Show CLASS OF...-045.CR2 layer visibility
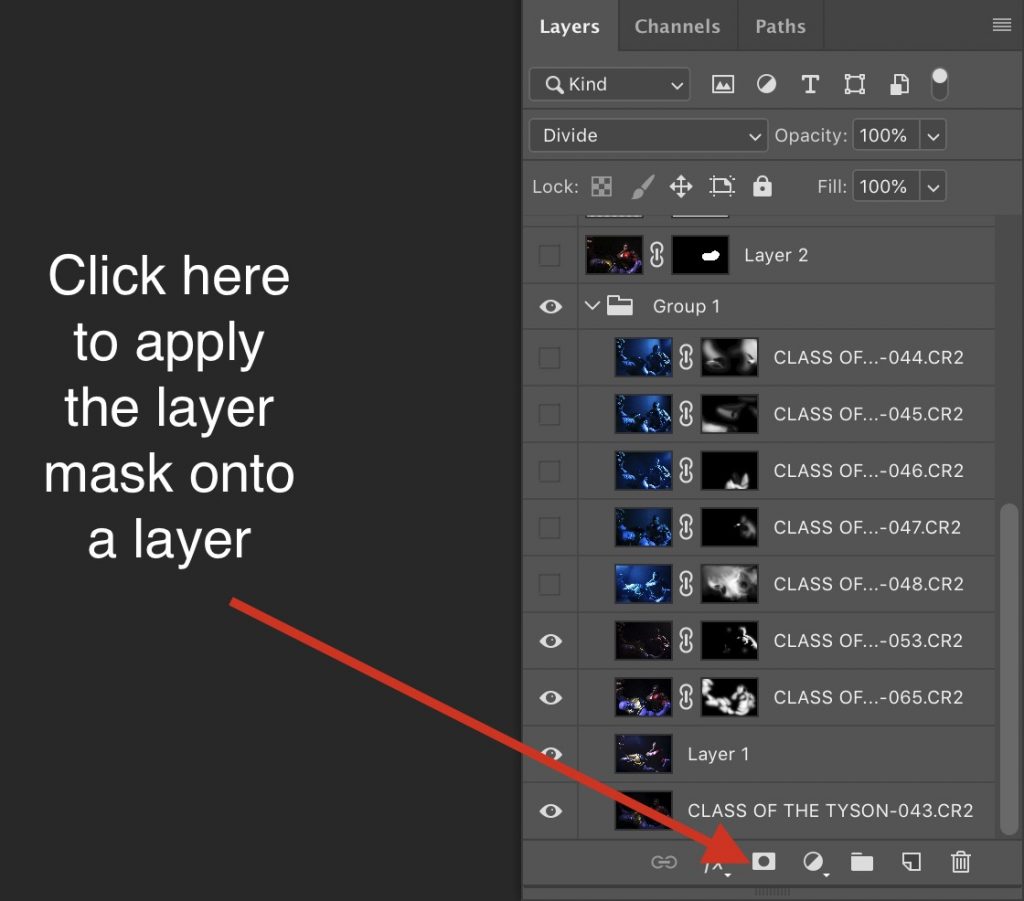This screenshot has width=1024, height=901. tap(549, 414)
